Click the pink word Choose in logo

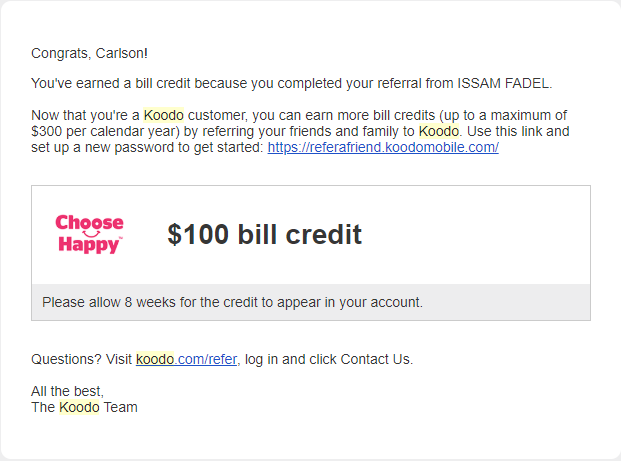pyautogui.click(x=89, y=222)
